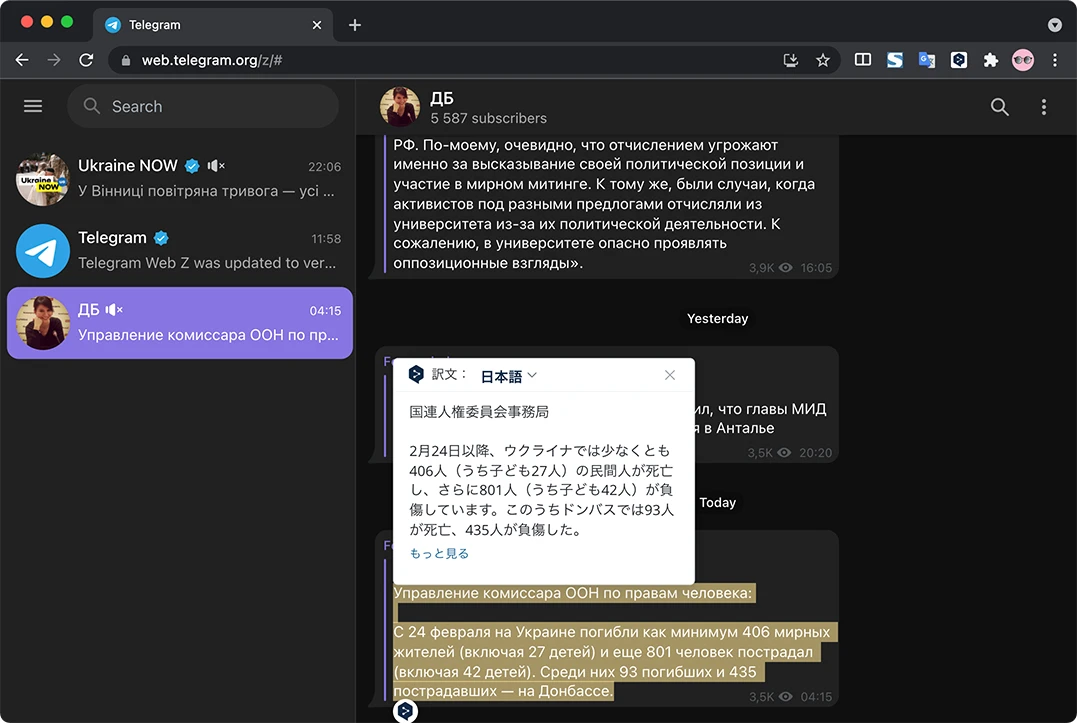Go forward in the browser

click(54, 60)
